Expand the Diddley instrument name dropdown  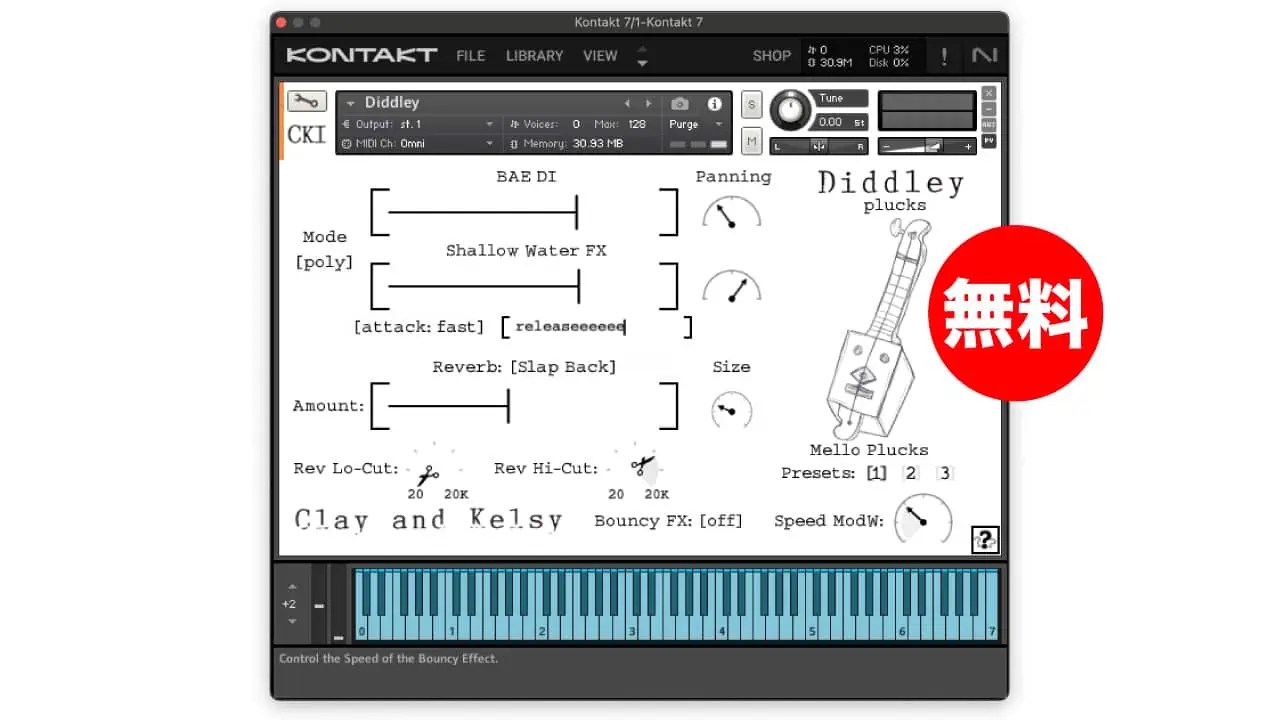point(352,103)
